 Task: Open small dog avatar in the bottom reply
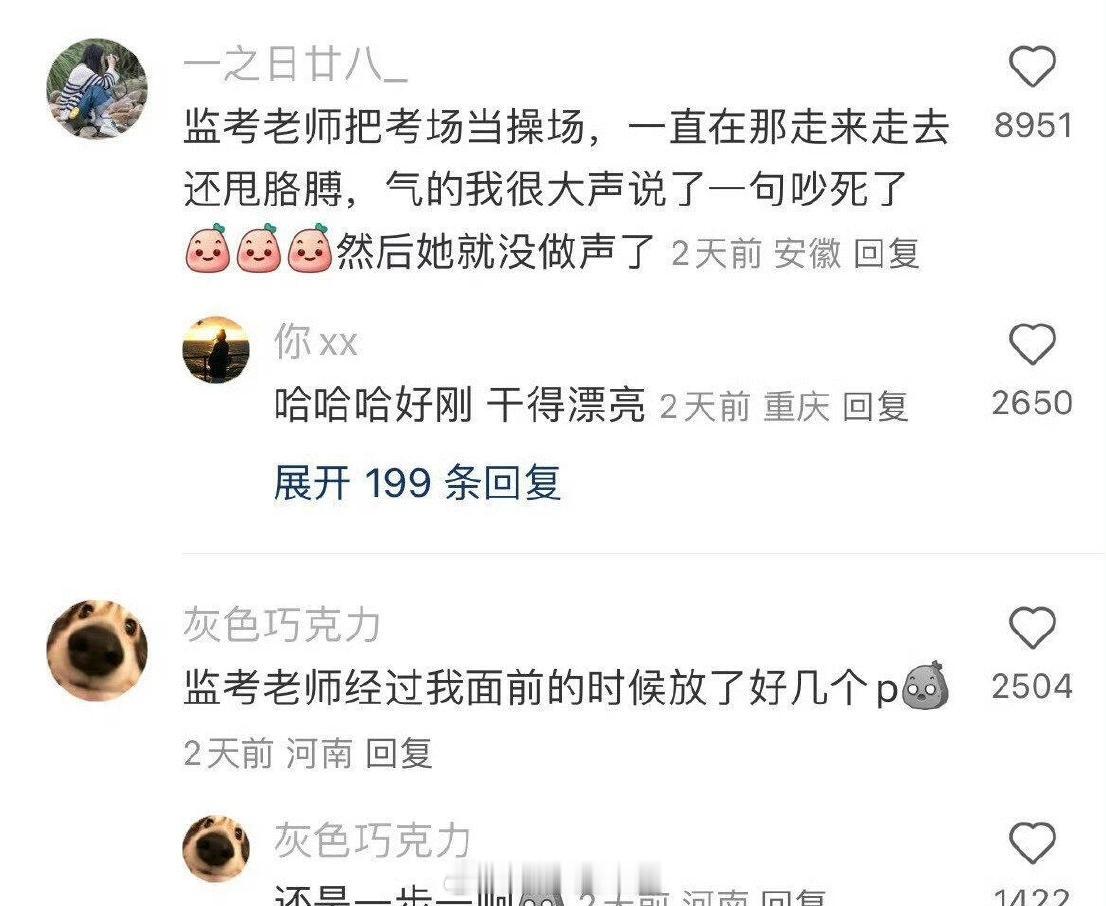click(216, 849)
